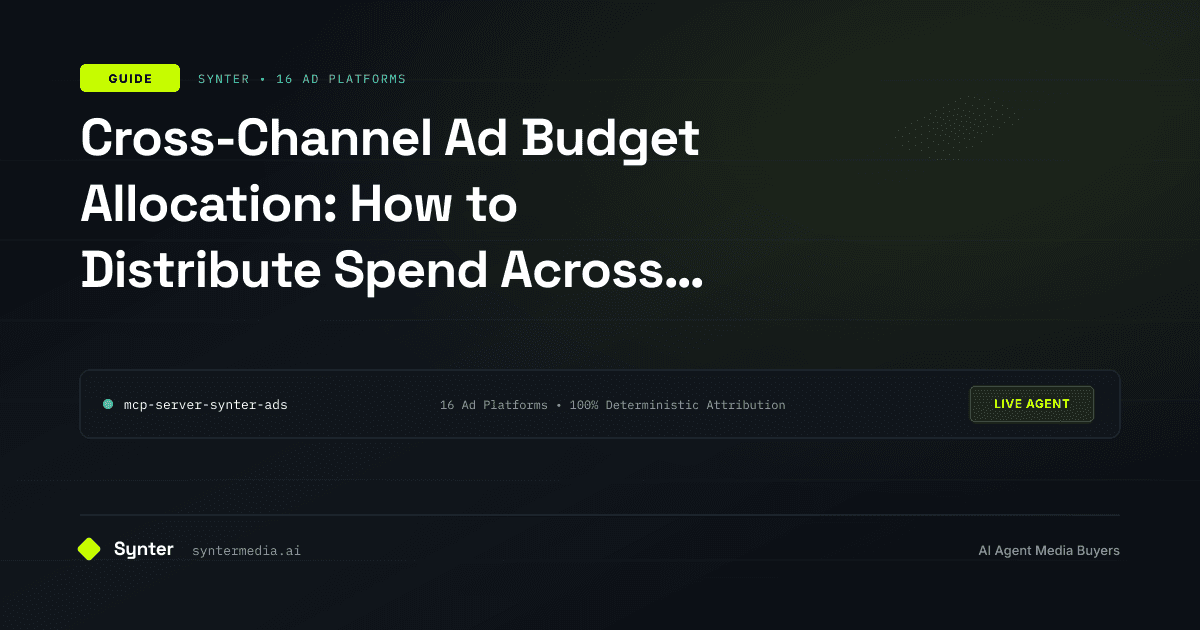Click "16 Ad Platforms • 100% Deterministic Attribution" text

pos(613,405)
